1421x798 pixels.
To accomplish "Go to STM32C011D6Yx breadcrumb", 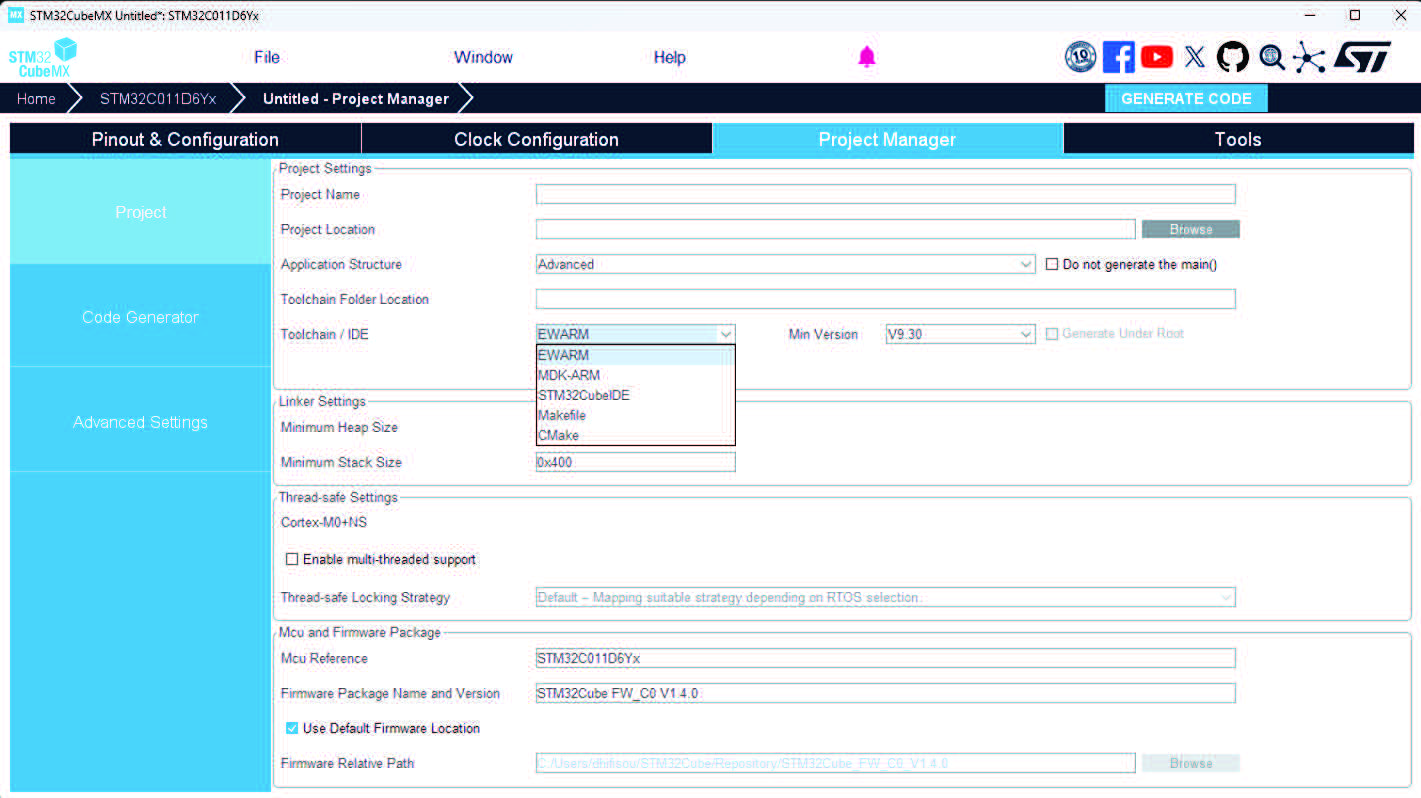I will coord(158,99).
